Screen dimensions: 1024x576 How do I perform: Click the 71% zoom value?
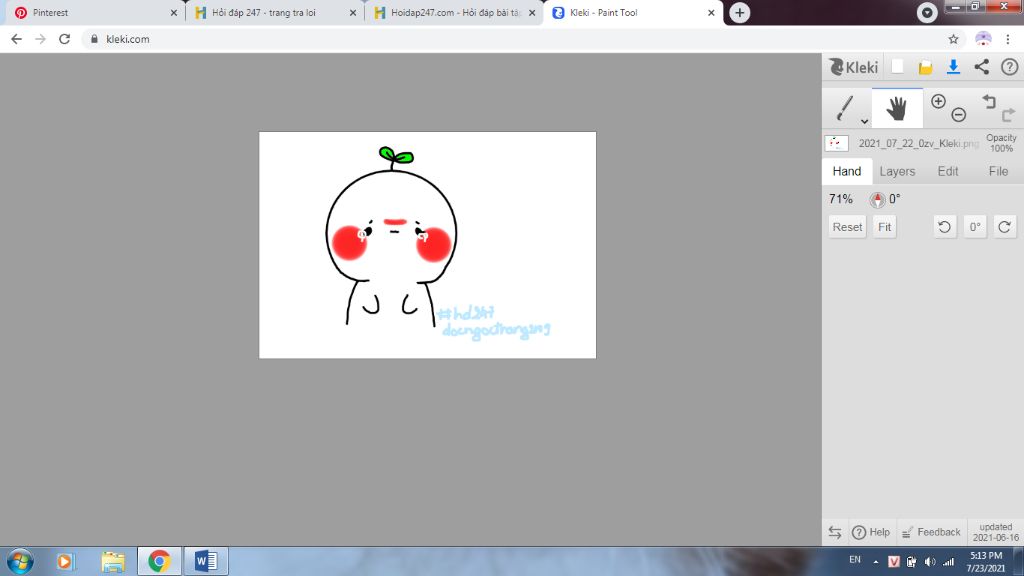(x=840, y=199)
